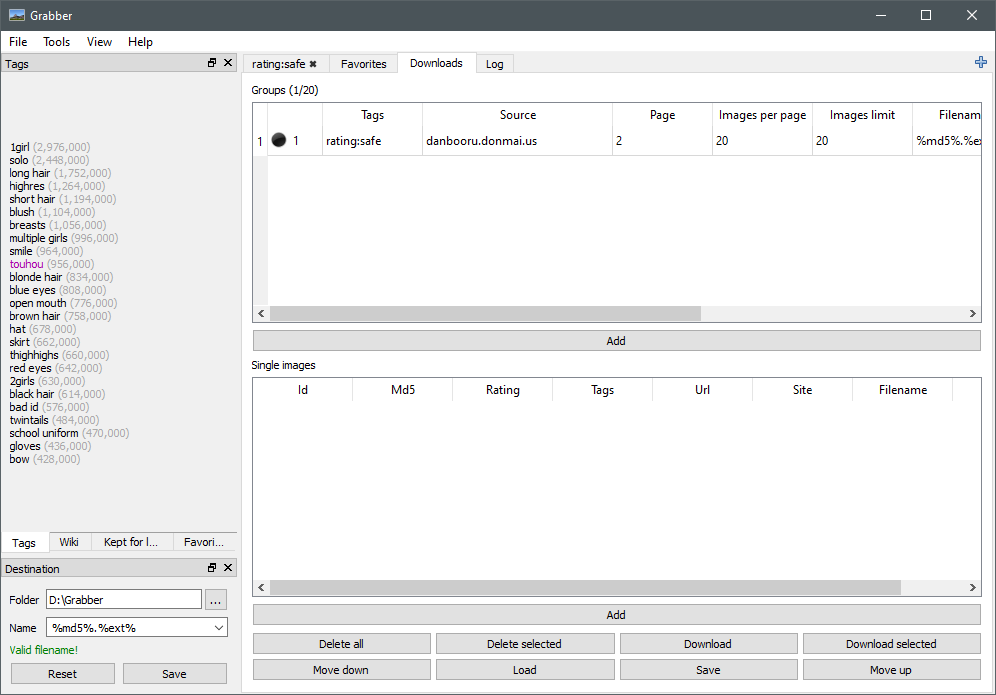Start downloads with Download button

[x=709, y=644]
